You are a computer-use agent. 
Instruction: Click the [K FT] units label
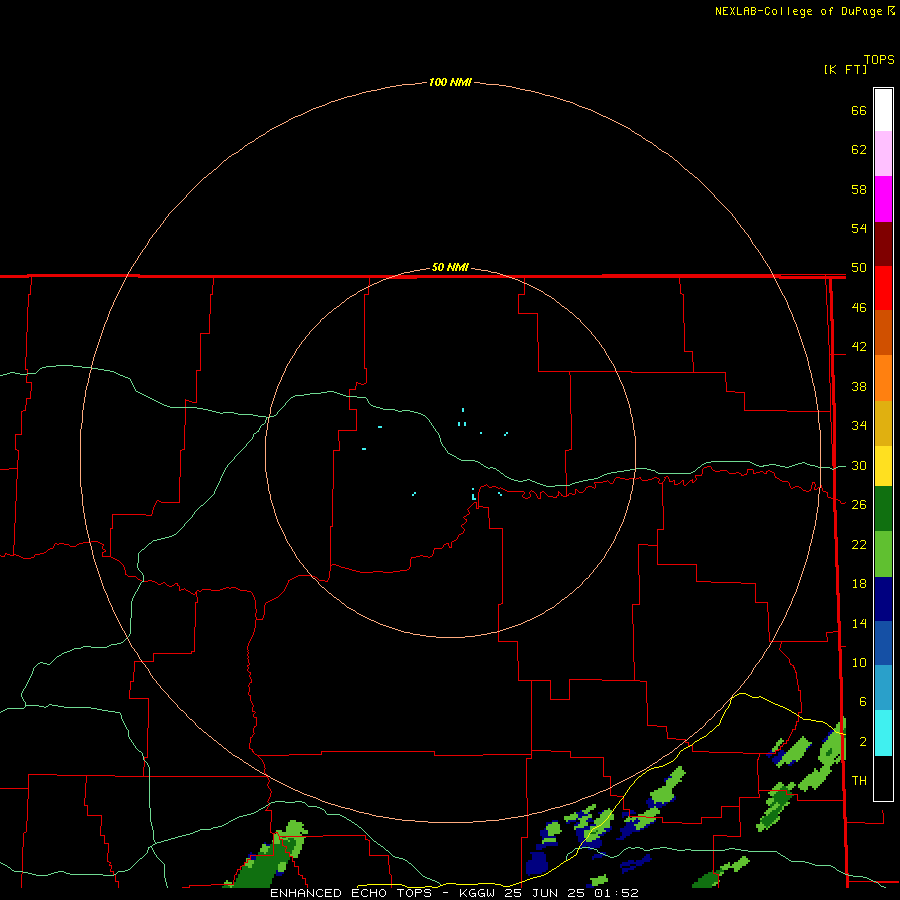[845, 69]
